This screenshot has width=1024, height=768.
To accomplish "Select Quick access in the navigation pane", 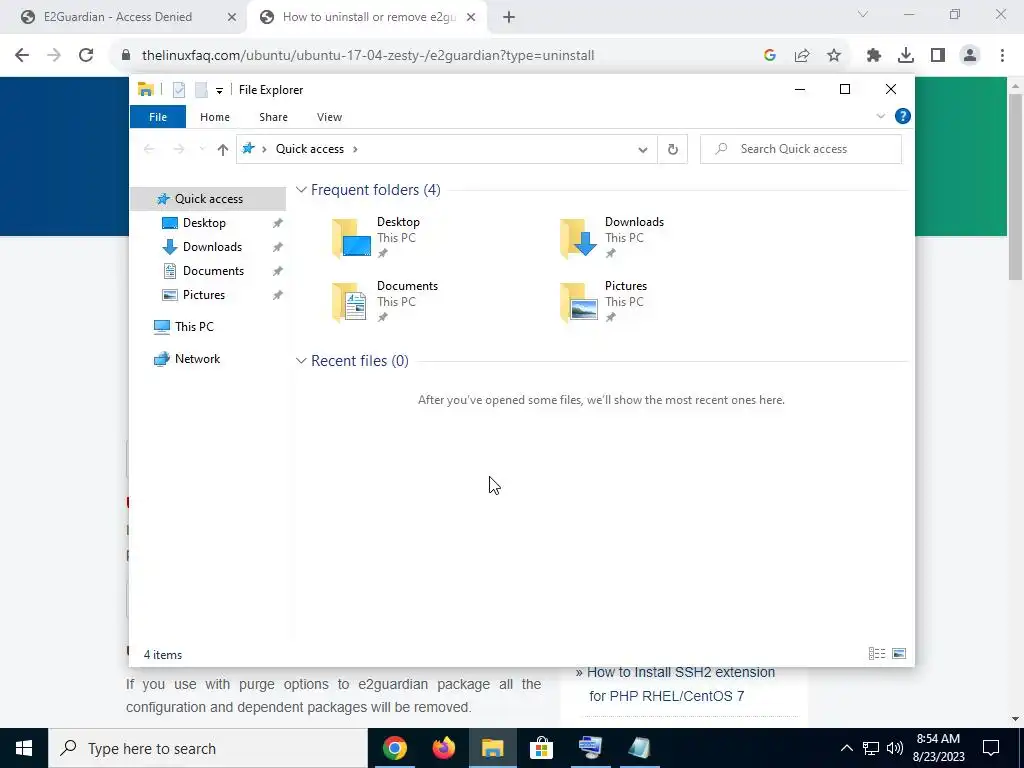I will tap(208, 199).
